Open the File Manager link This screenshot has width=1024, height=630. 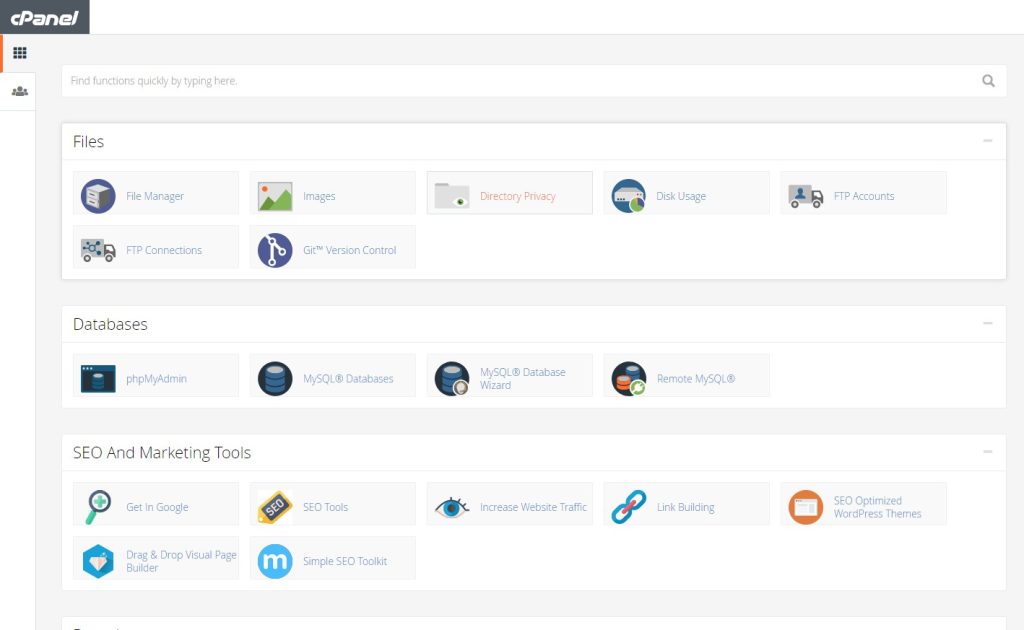tap(155, 196)
